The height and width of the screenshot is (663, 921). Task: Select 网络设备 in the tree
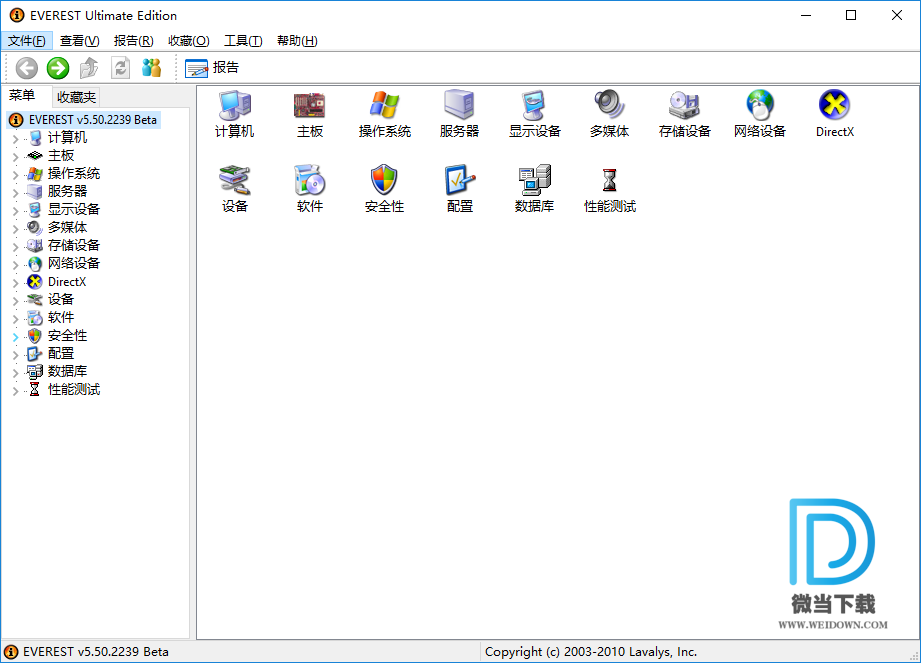(x=73, y=263)
